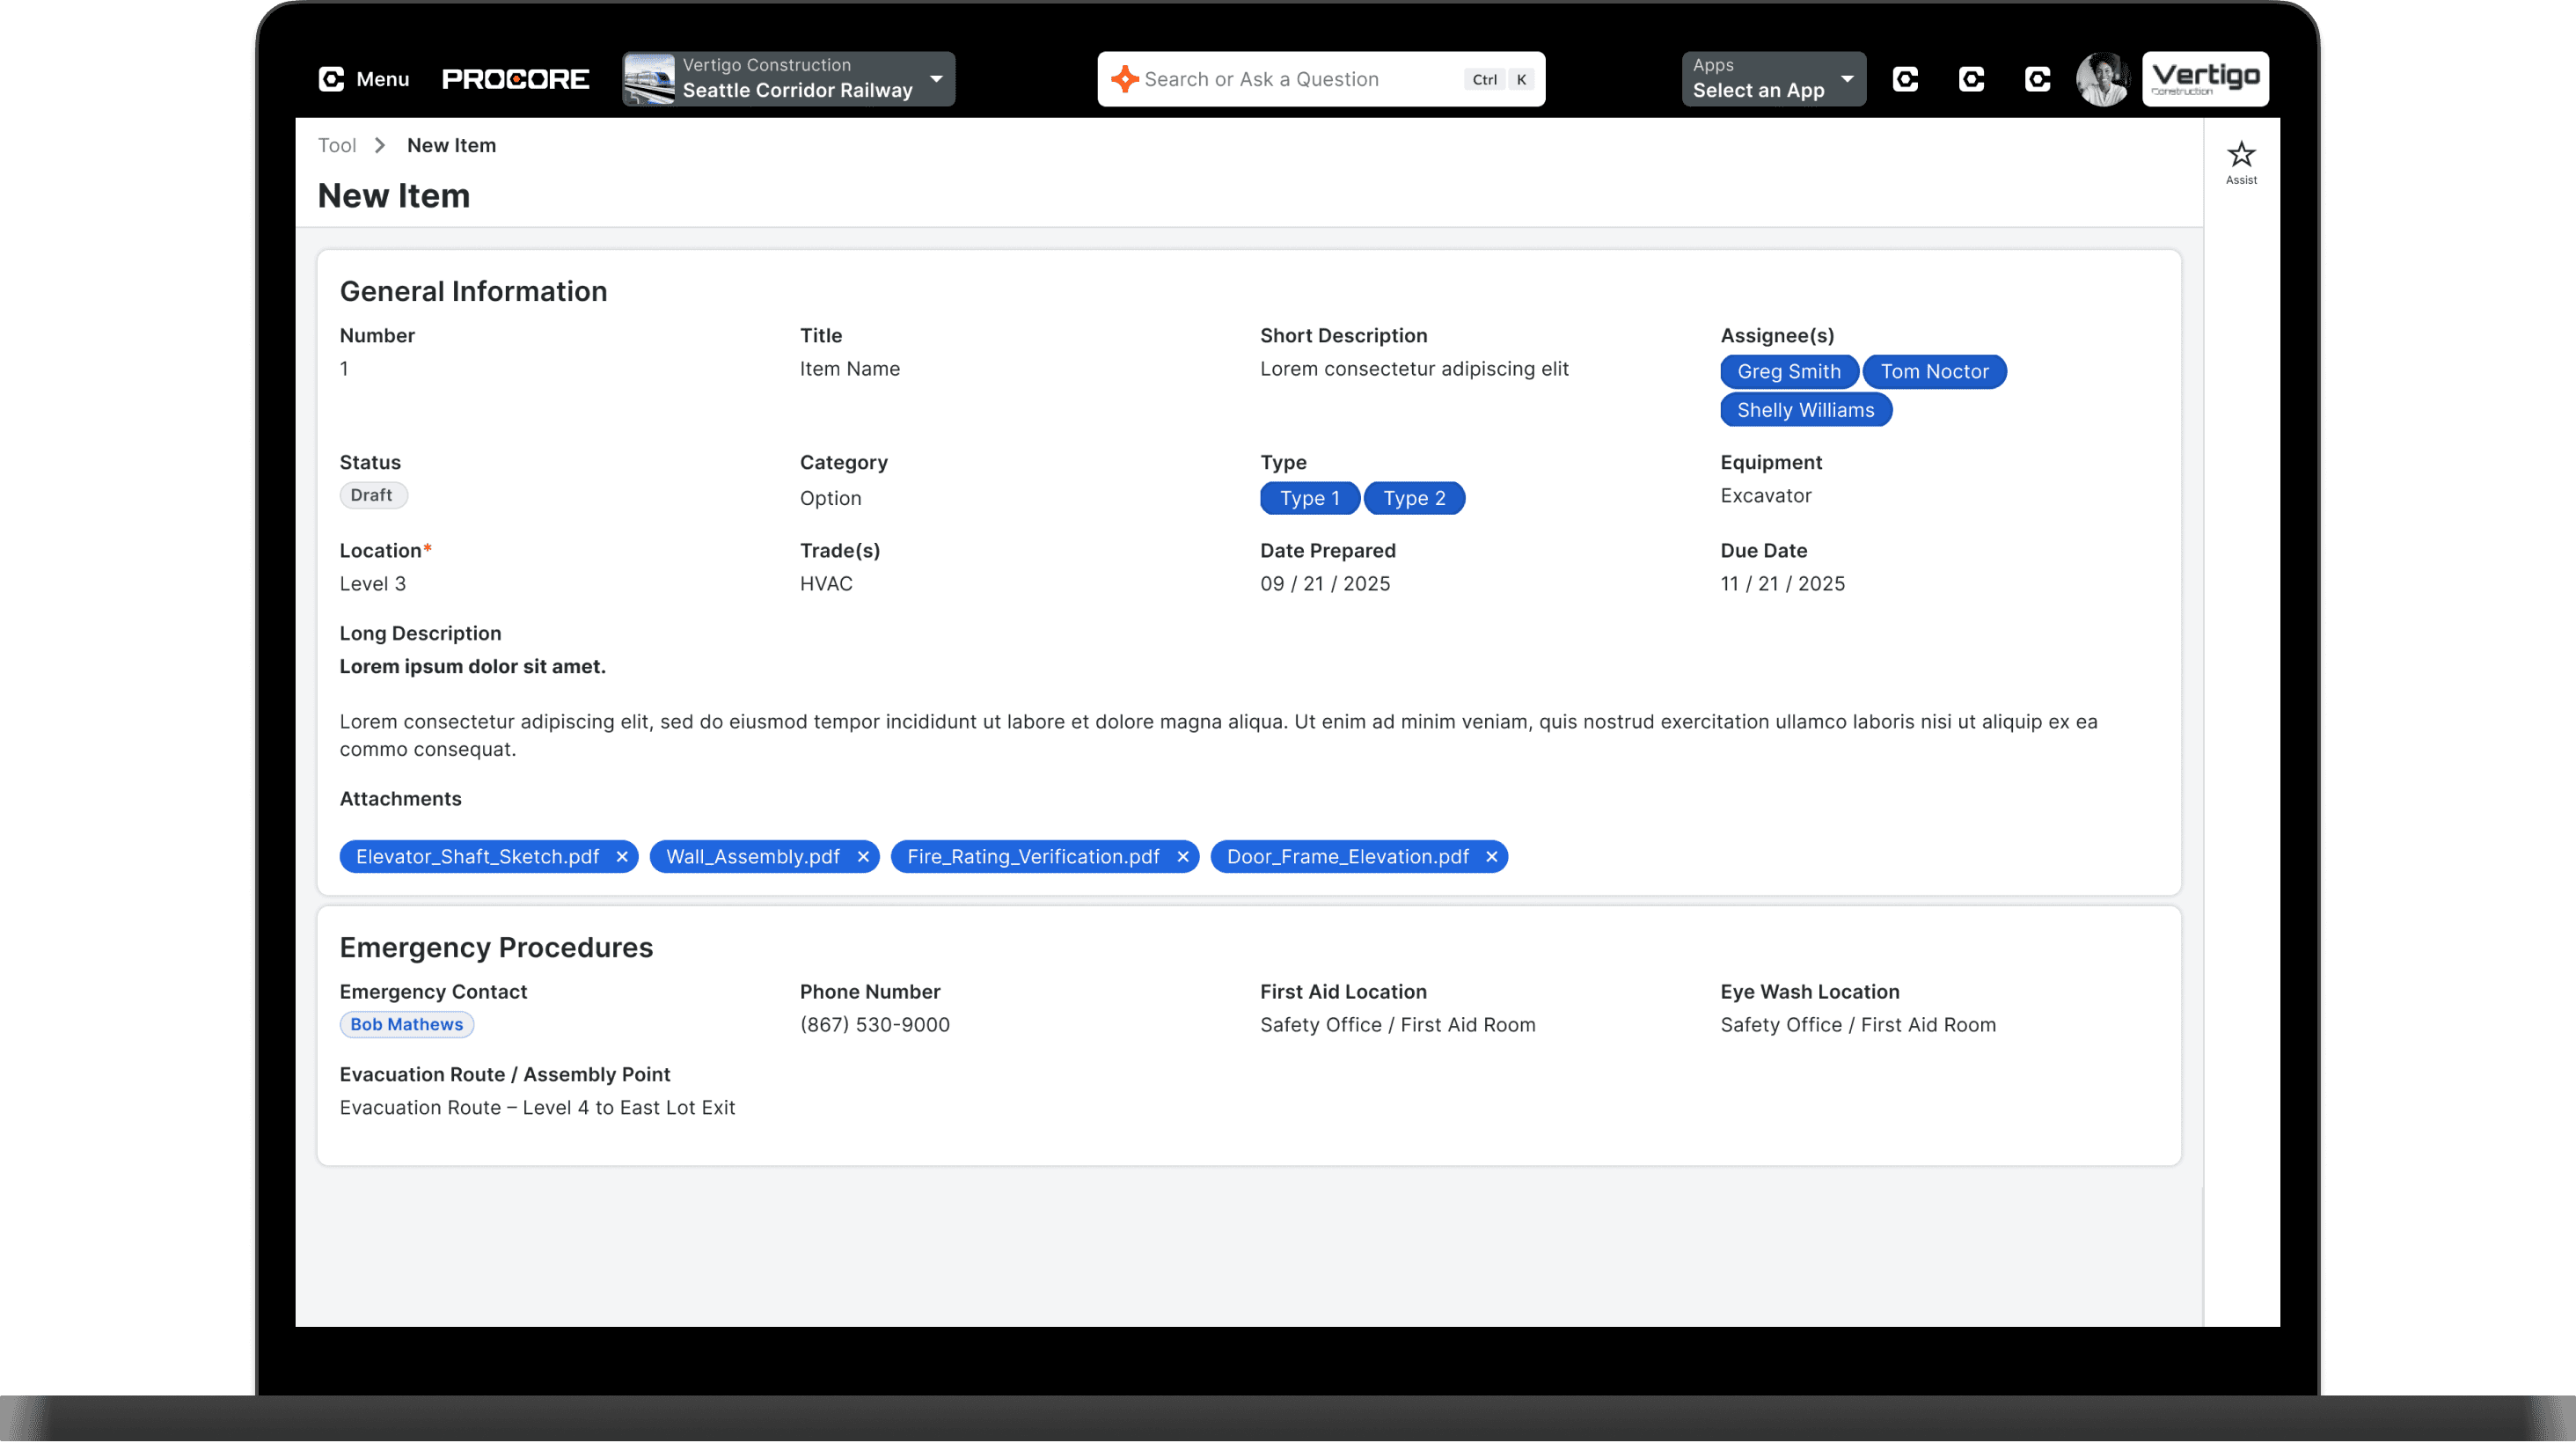Image resolution: width=2576 pixels, height=1443 pixels.
Task: Expand the Seattle Corridor Railway project dropdown
Action: coord(936,79)
